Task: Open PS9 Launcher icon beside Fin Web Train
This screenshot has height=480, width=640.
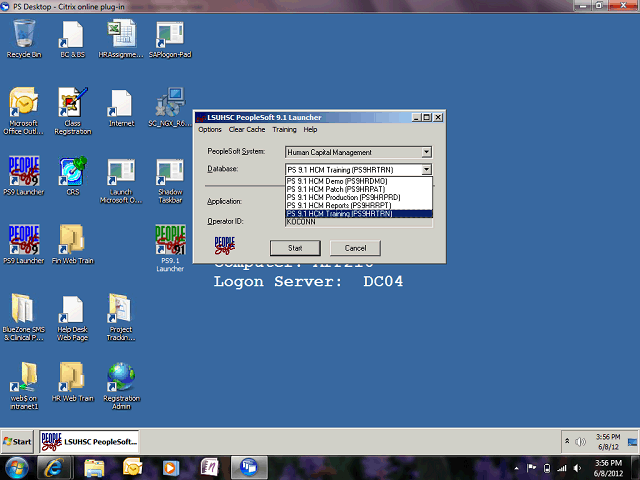Action: [x=24, y=244]
